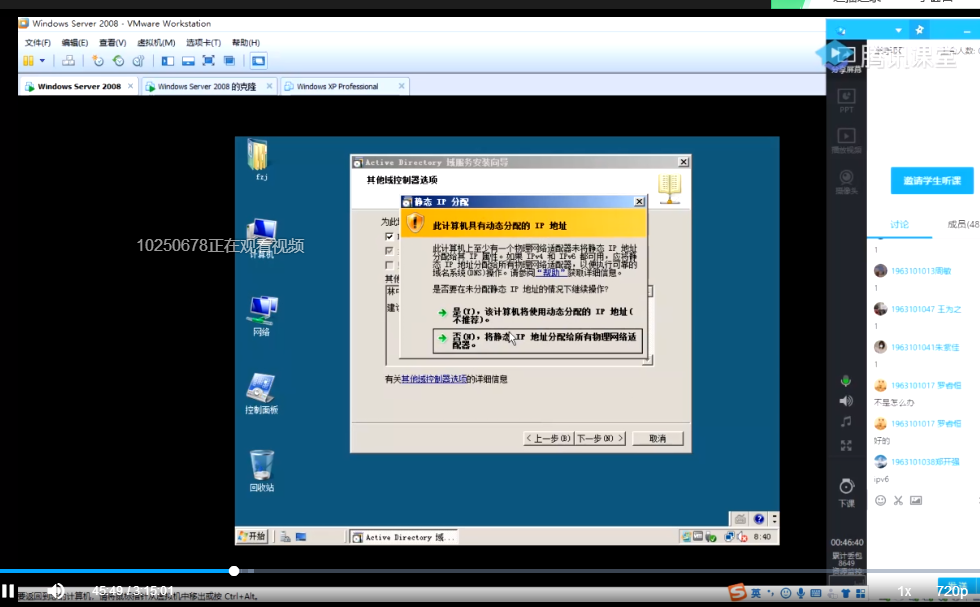This screenshot has width=980, height=607.
Task: Click 下一步(N) next button in the wizard
Action: pyautogui.click(x=600, y=438)
